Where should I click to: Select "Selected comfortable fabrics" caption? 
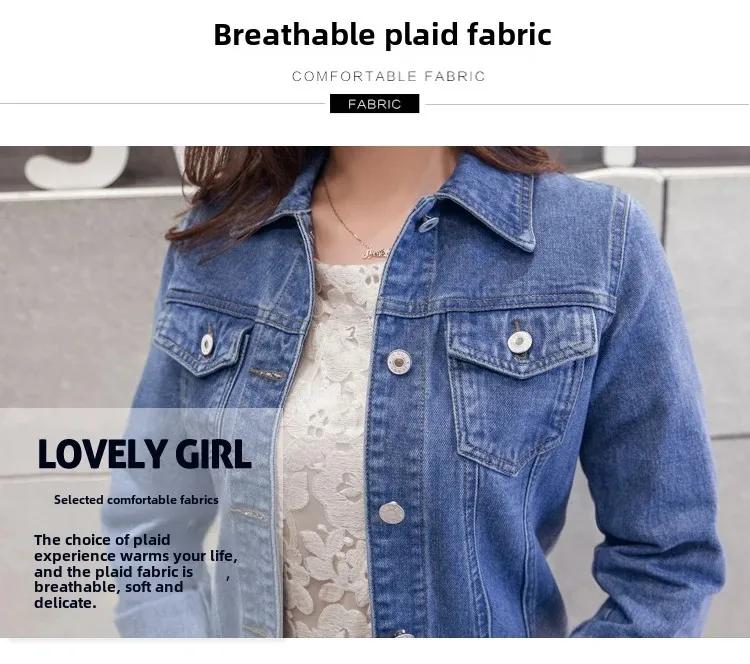[x=136, y=500]
